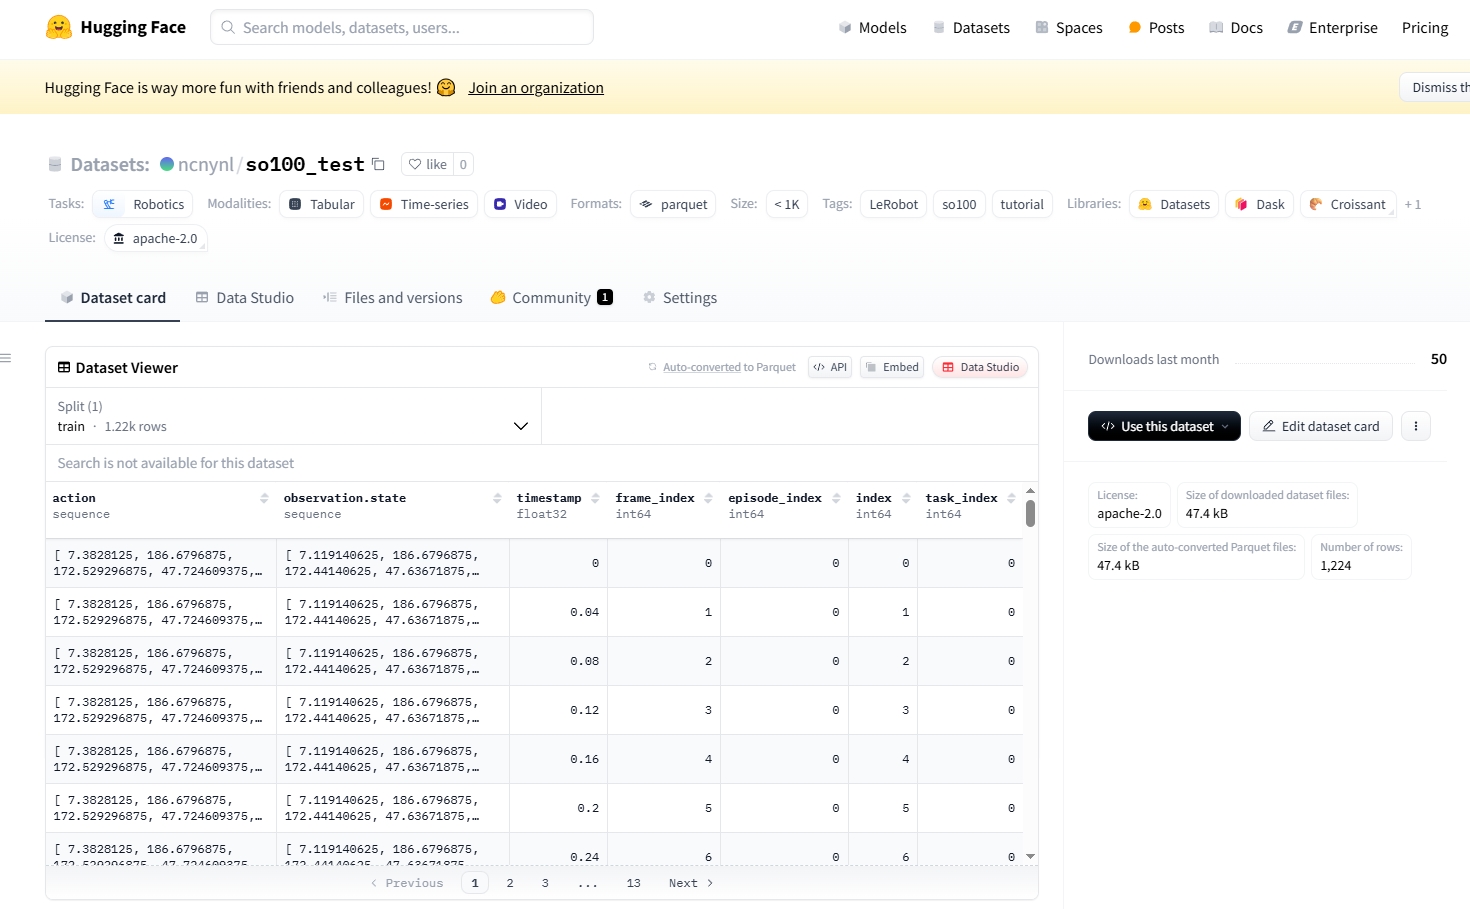Switch to the Community tab
Image resolution: width=1470 pixels, height=909 pixels.
point(551,298)
